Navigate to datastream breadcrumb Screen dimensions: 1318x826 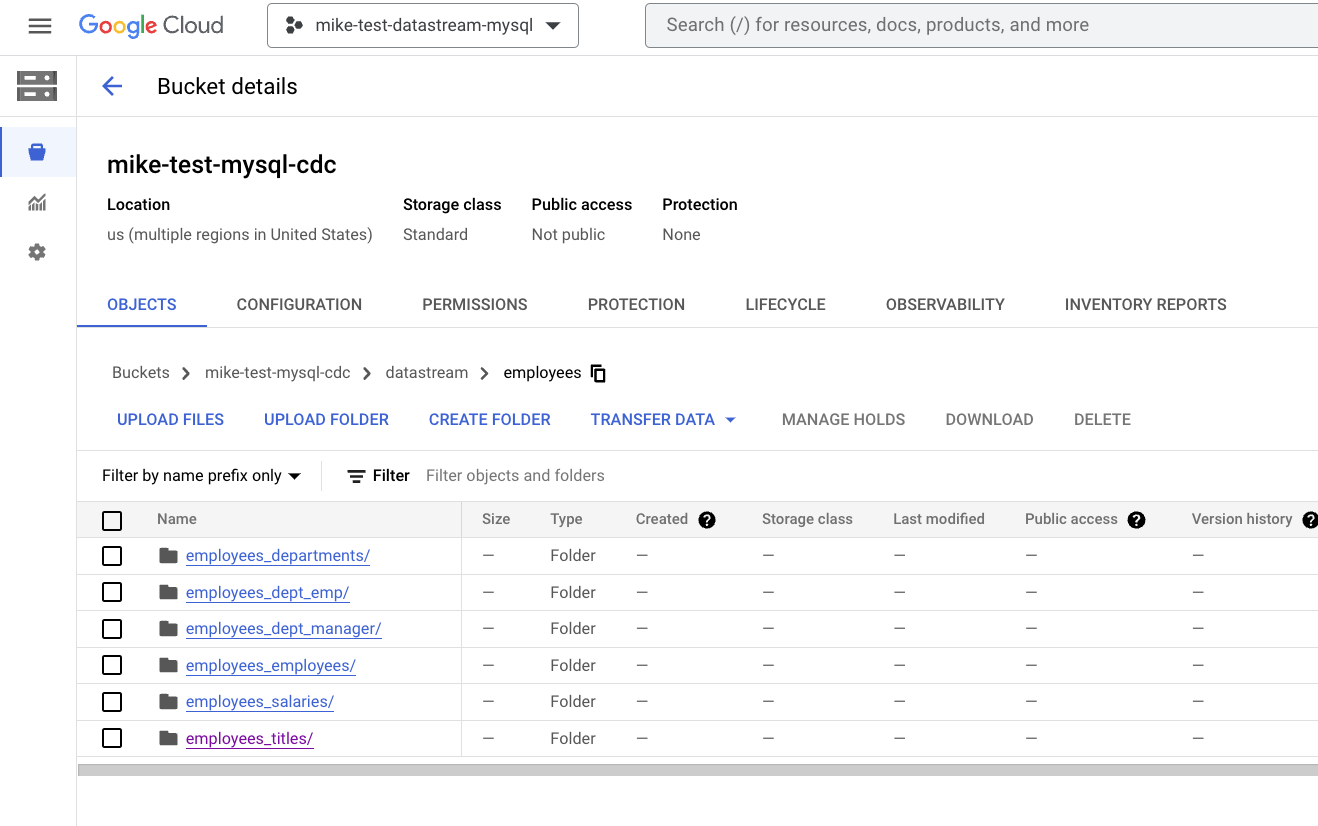[427, 373]
